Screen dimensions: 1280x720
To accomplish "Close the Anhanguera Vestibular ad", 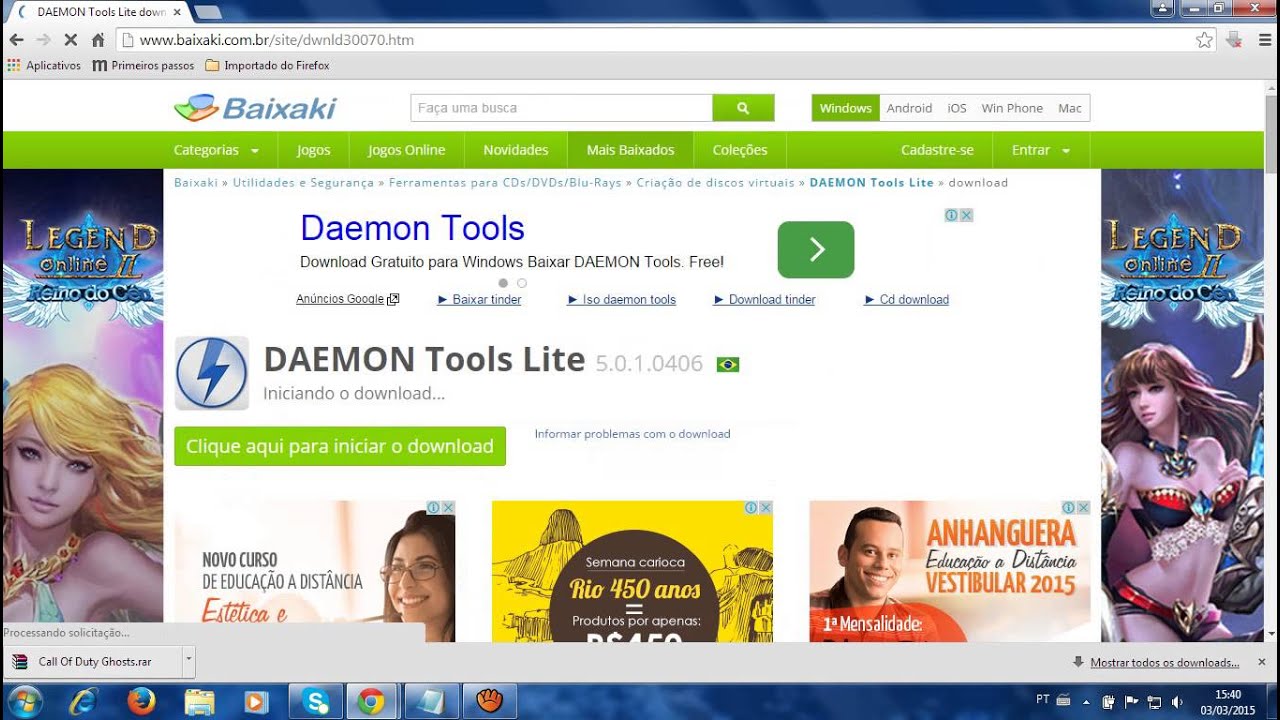I will 1083,508.
